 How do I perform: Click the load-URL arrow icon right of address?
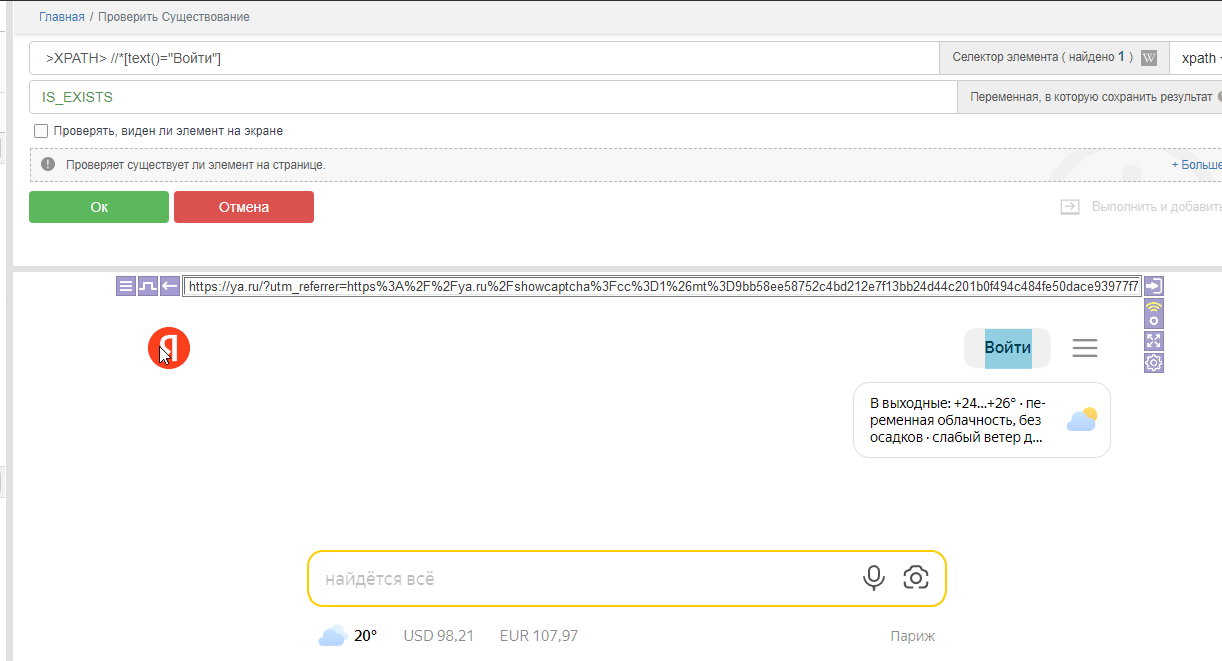coord(1153,286)
